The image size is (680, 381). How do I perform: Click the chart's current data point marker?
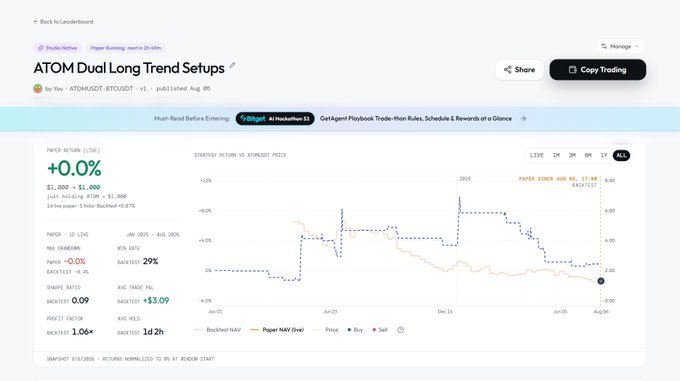pyautogui.click(x=601, y=281)
